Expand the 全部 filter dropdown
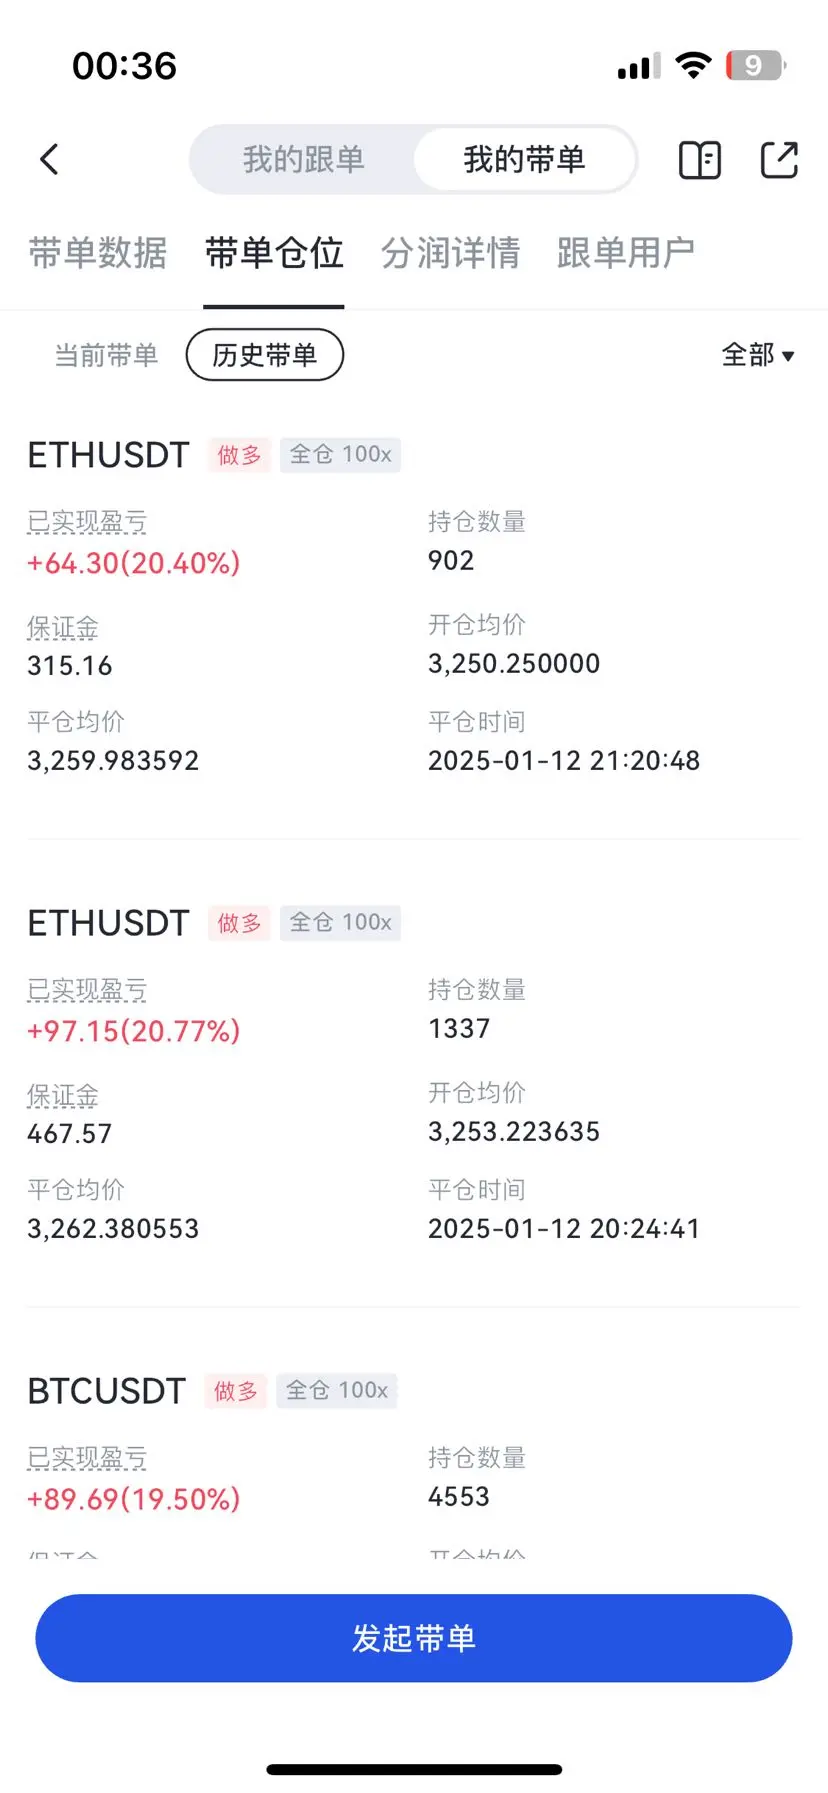Image resolution: width=828 pixels, height=1793 pixels. [758, 355]
